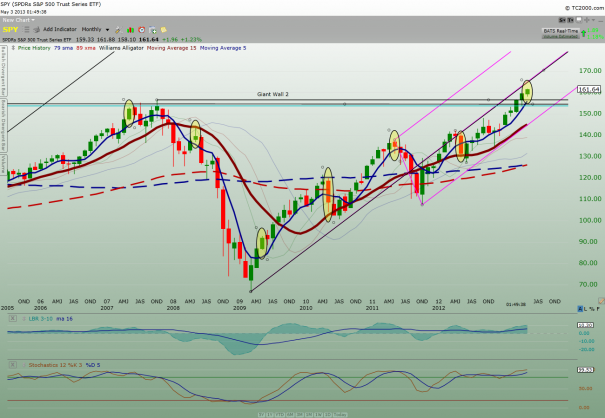Select the 1Y time span

[270, 415]
